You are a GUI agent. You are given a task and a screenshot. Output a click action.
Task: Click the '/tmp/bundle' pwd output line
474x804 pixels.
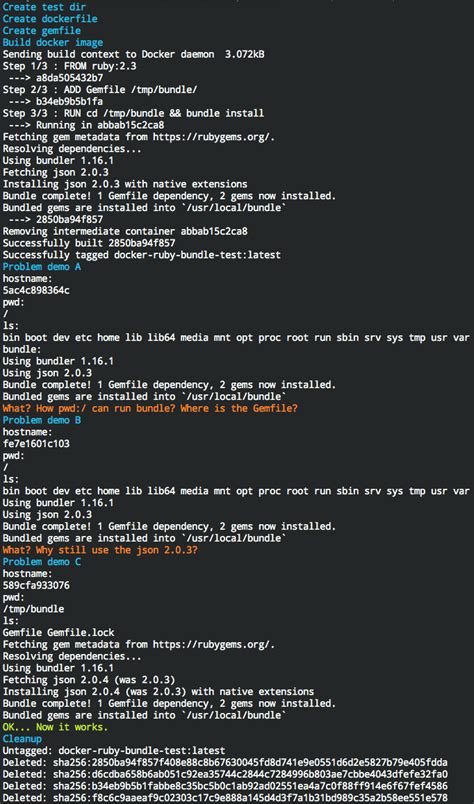[x=33, y=609]
